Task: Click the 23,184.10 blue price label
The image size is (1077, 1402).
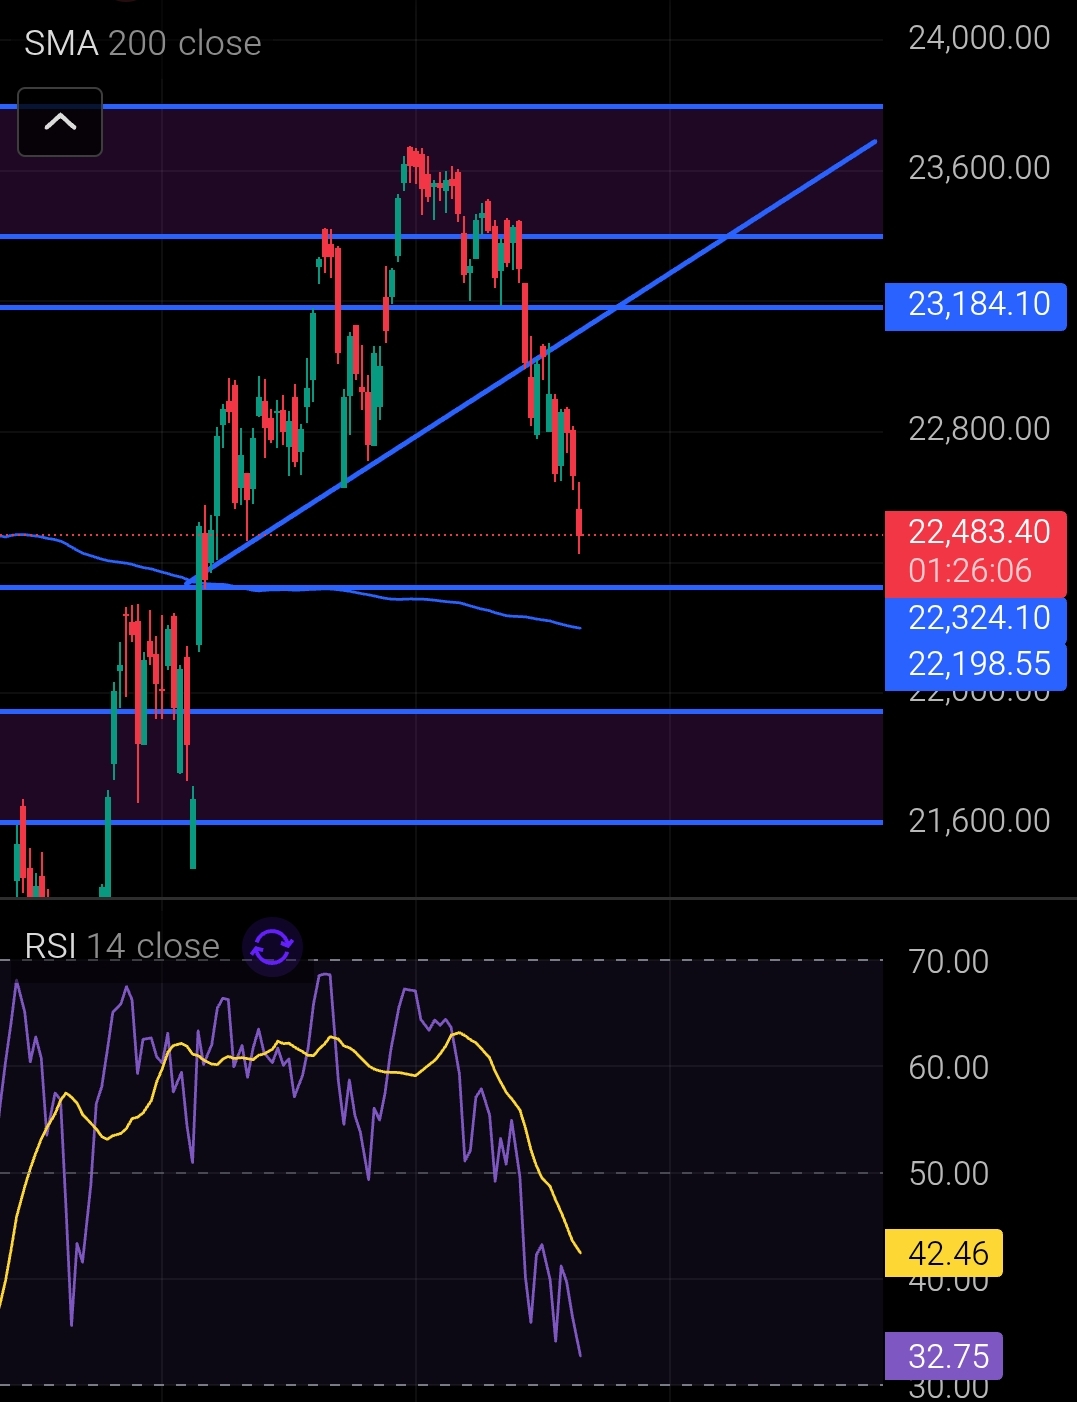Action: click(976, 304)
